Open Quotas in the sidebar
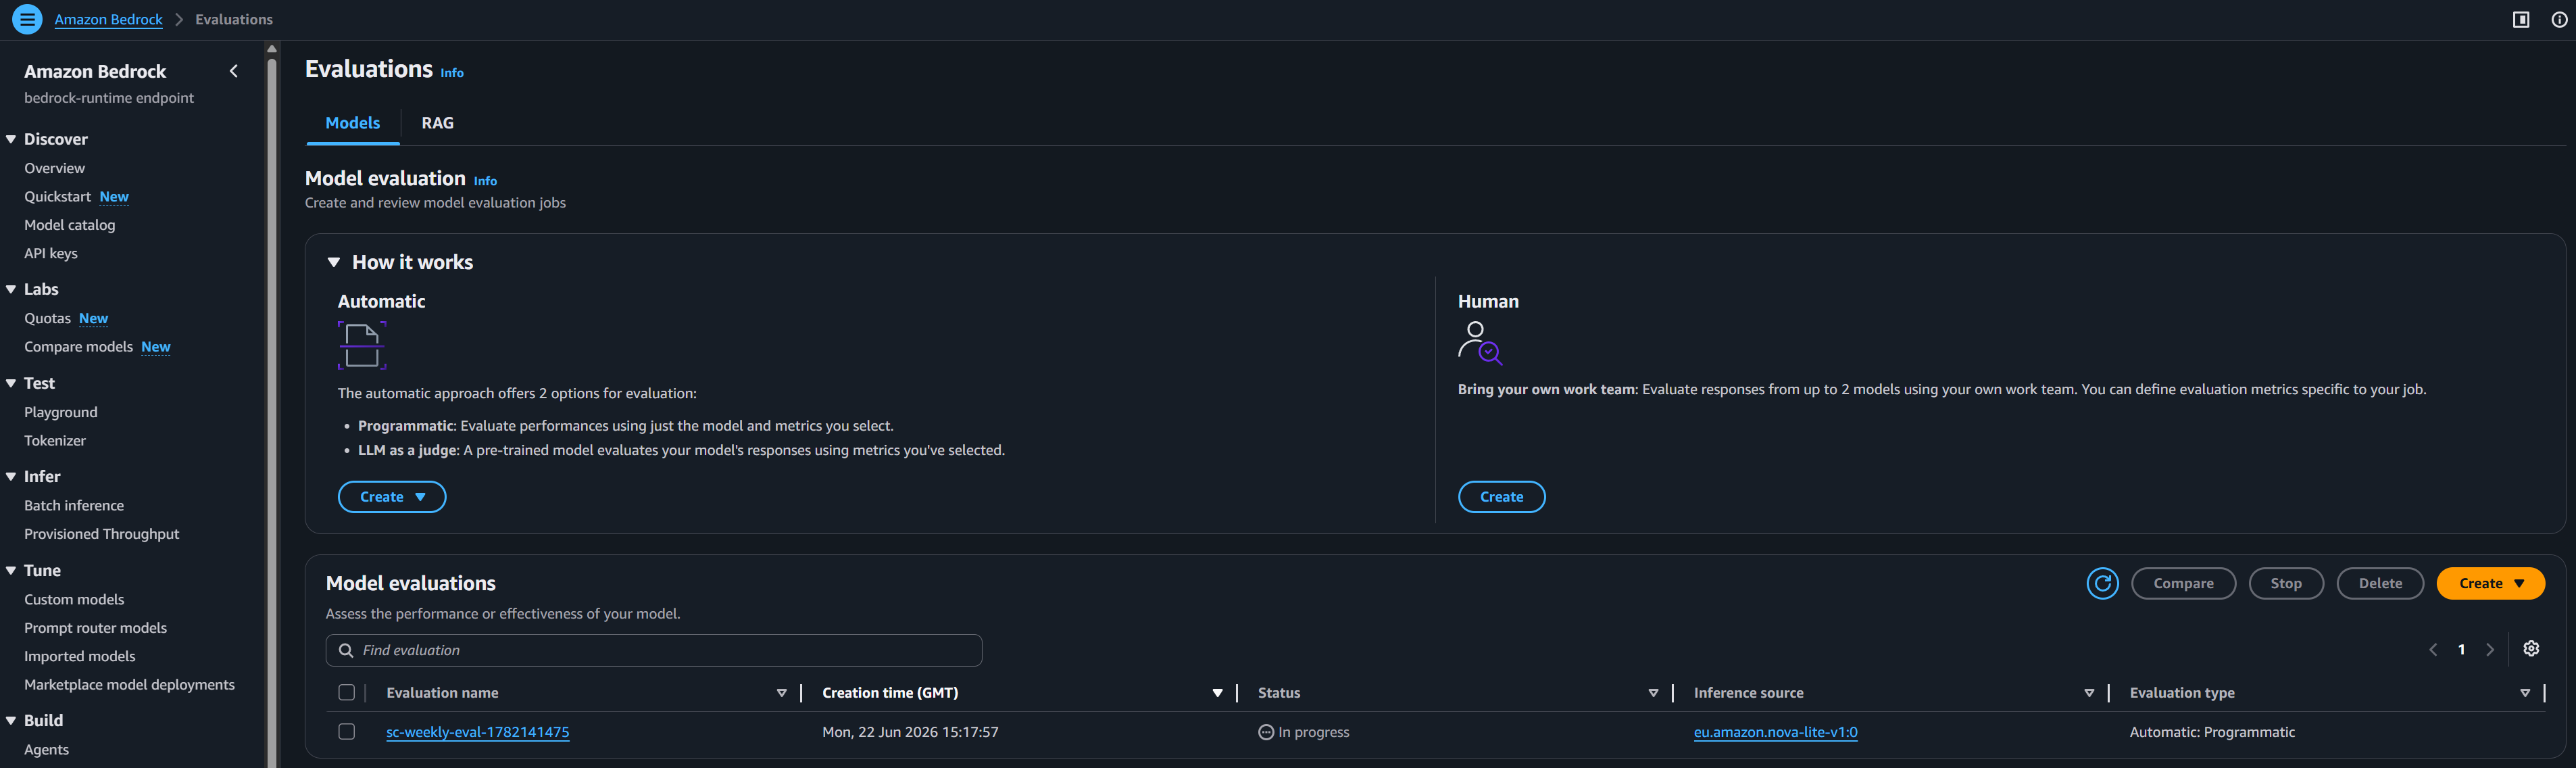The height and width of the screenshot is (768, 2576). pos(47,318)
